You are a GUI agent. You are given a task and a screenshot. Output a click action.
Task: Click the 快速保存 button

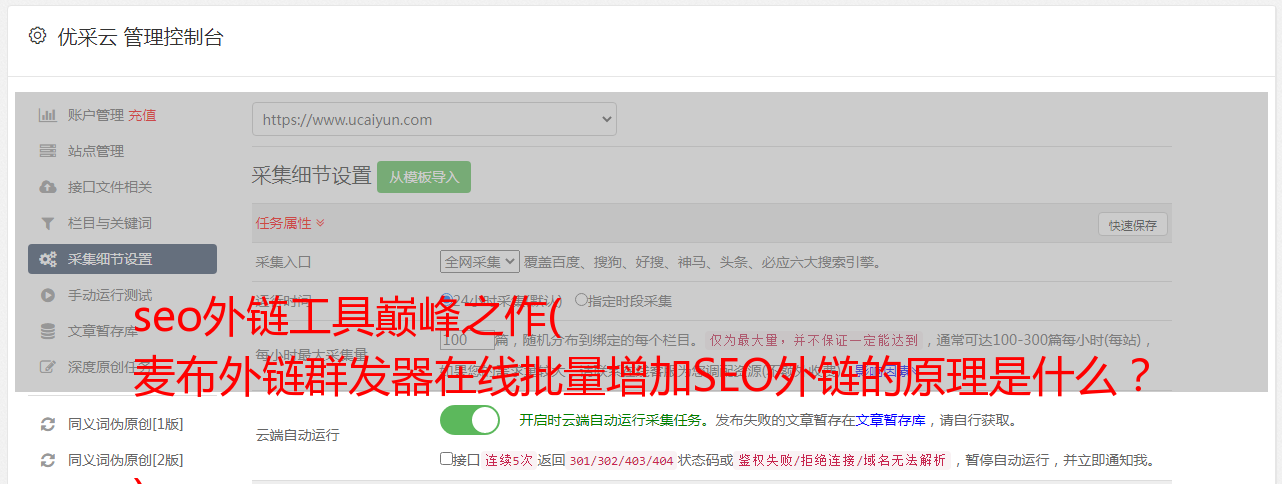click(1133, 225)
